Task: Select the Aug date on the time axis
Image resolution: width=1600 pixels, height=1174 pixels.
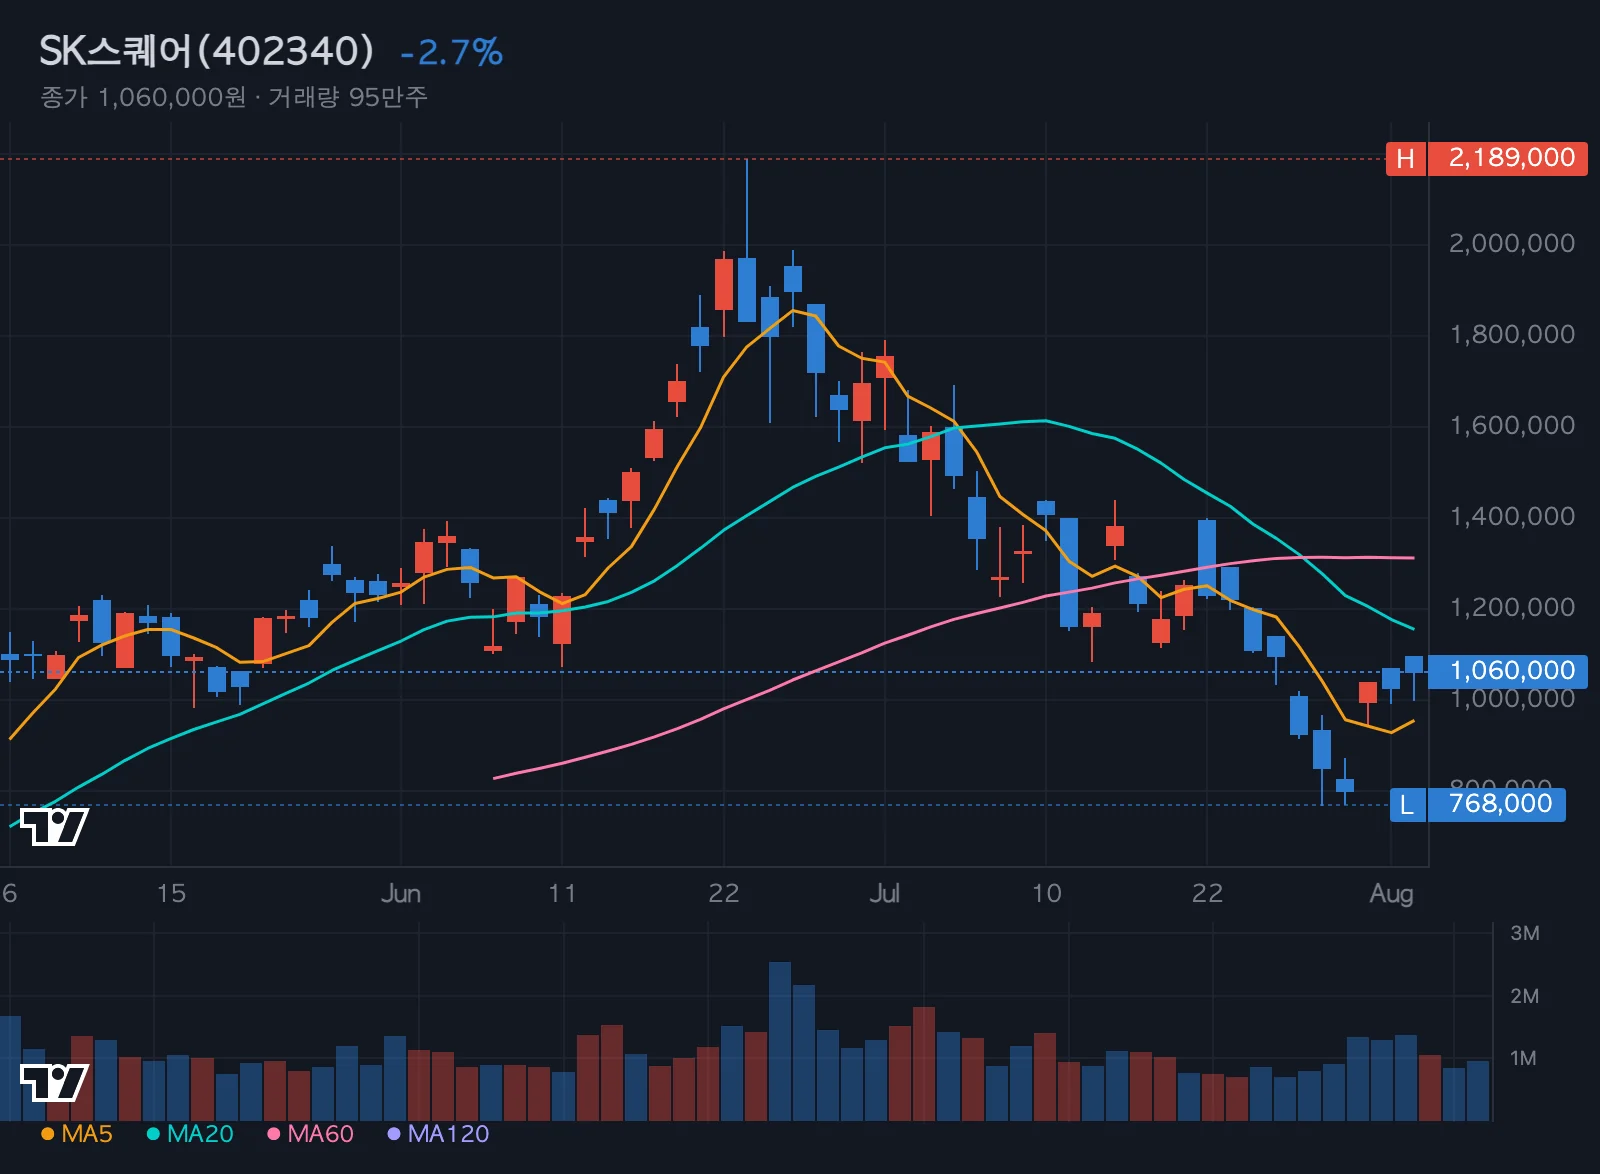Action: [x=1391, y=893]
